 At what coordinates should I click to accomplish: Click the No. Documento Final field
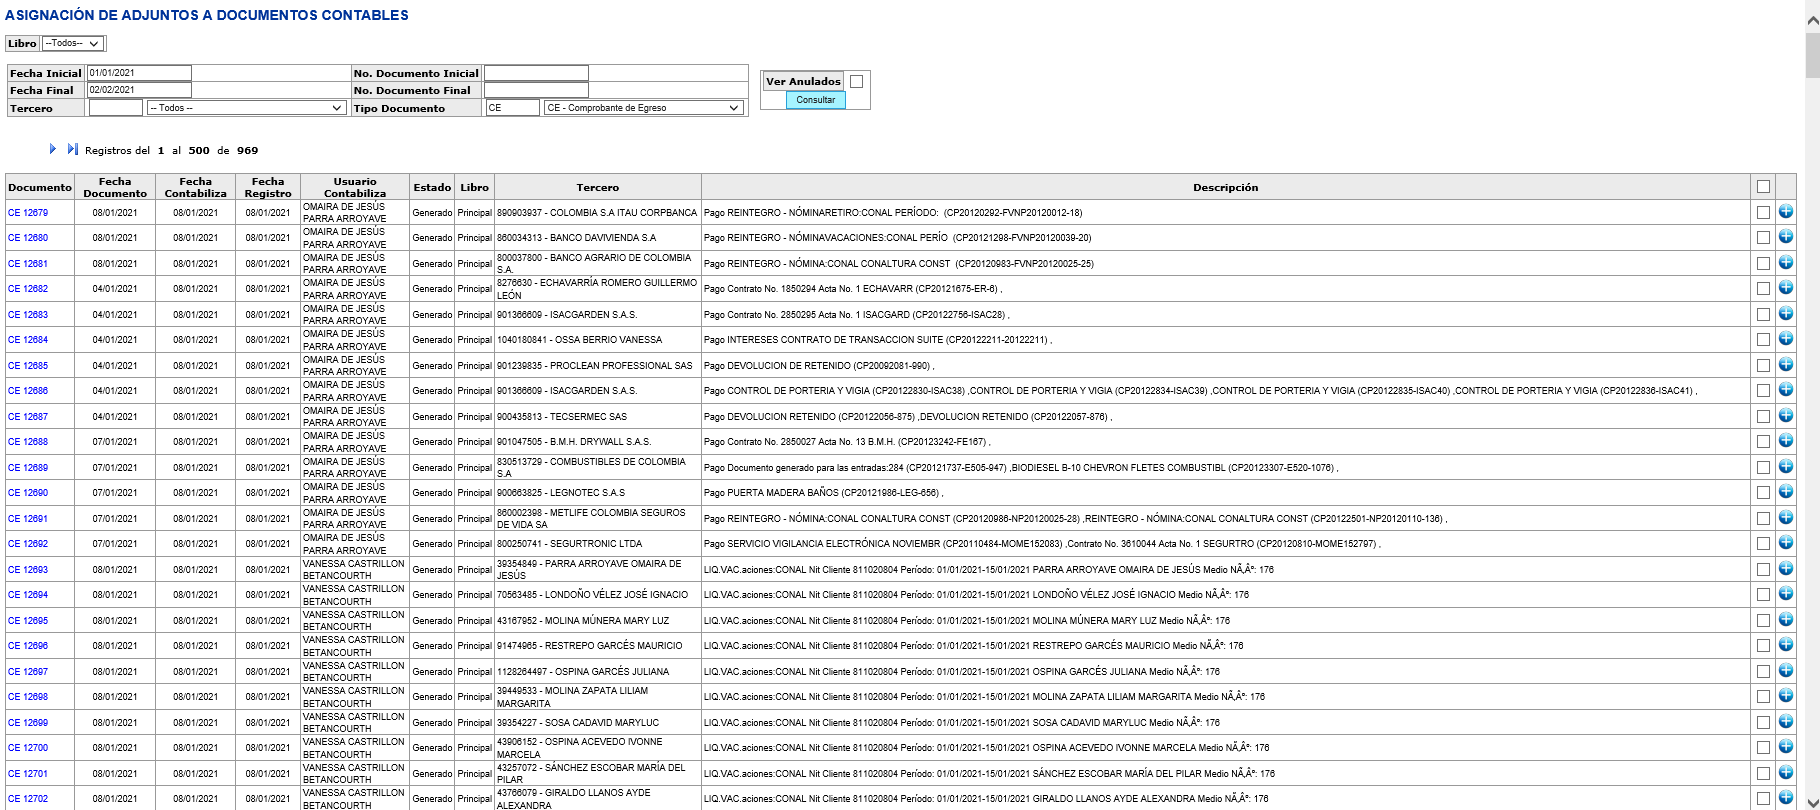(536, 90)
